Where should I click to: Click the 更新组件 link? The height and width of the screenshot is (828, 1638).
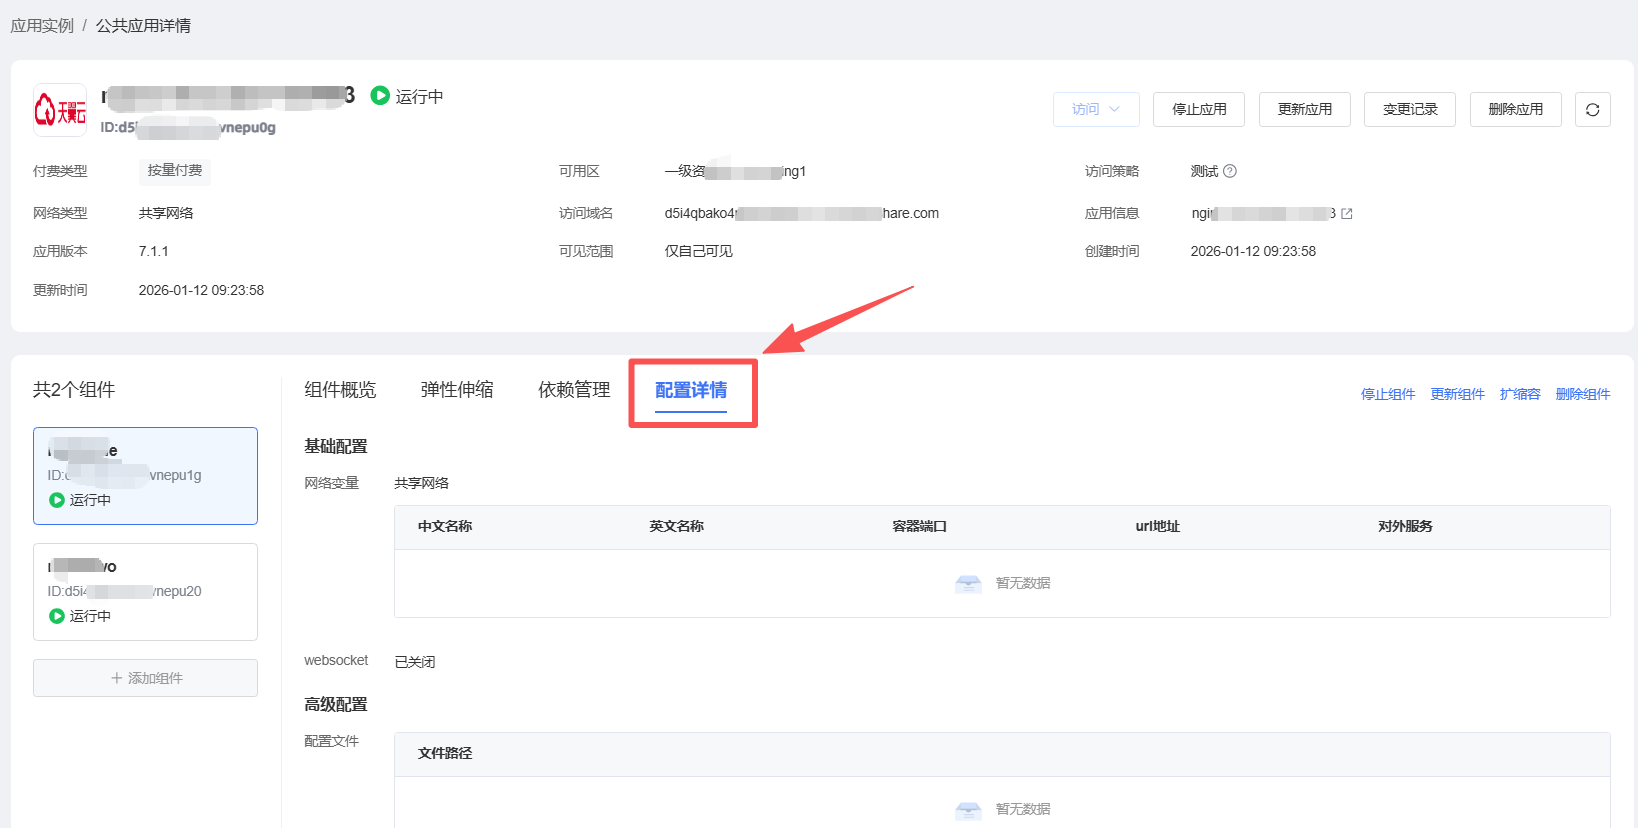coord(1457,394)
